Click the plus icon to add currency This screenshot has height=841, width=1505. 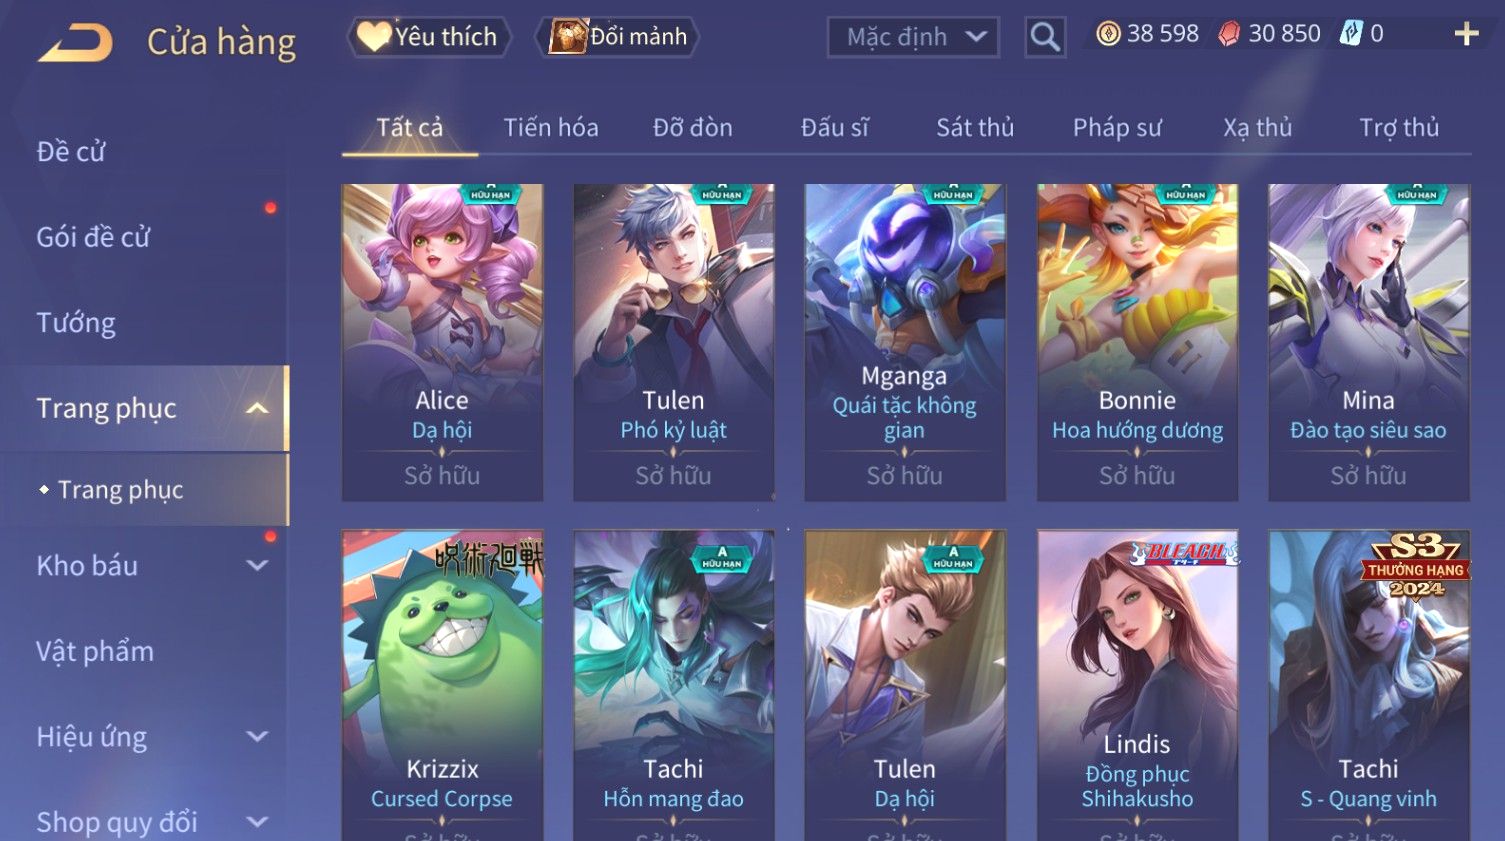(x=1466, y=34)
